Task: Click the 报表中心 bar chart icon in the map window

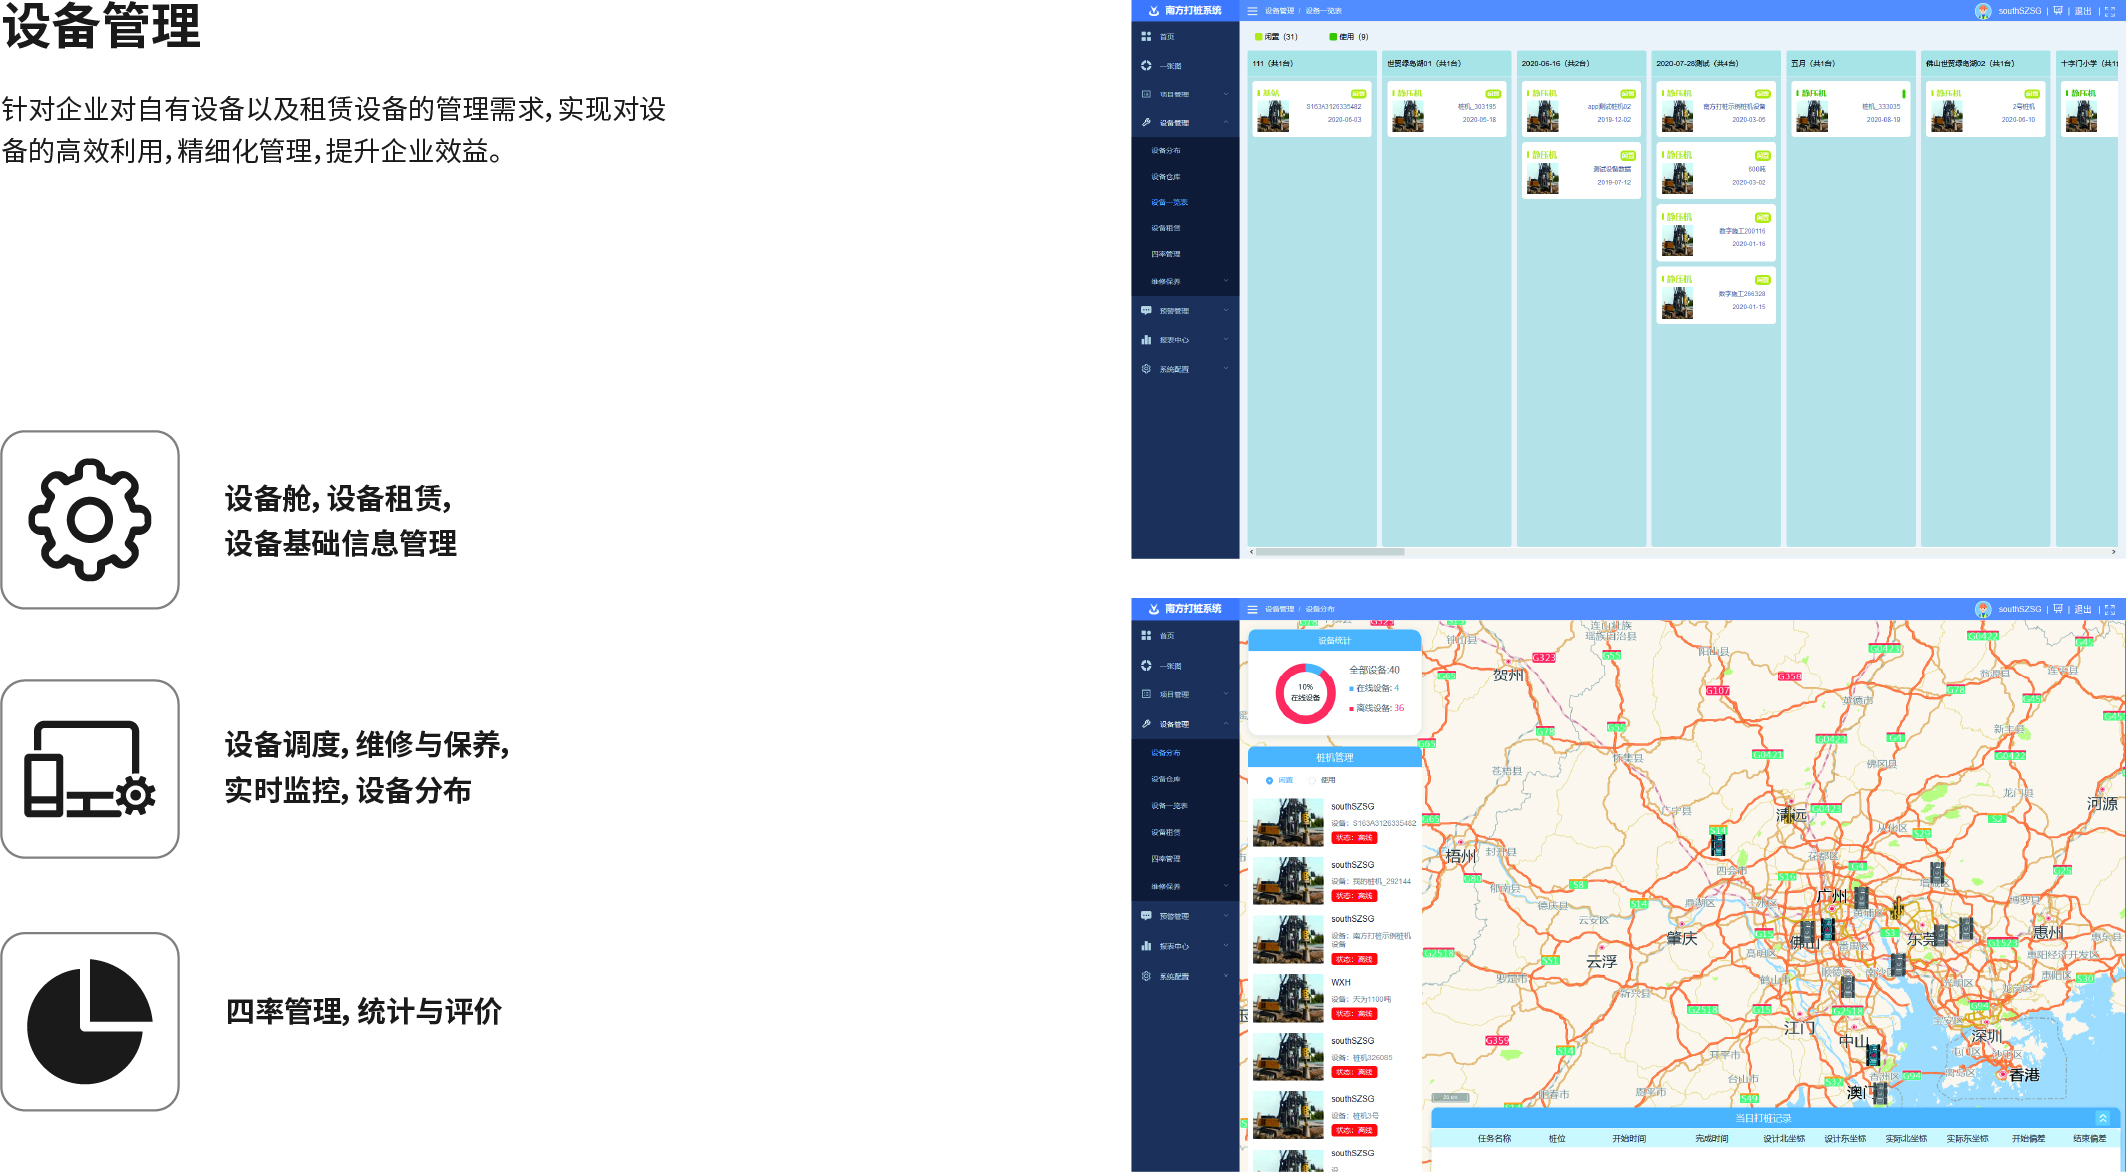Action: point(1146,946)
